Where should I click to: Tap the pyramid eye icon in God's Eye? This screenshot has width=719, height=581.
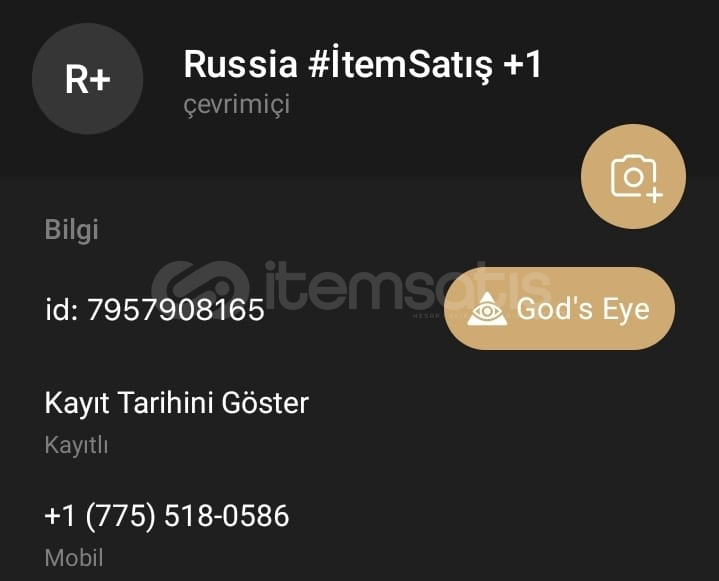(x=487, y=309)
